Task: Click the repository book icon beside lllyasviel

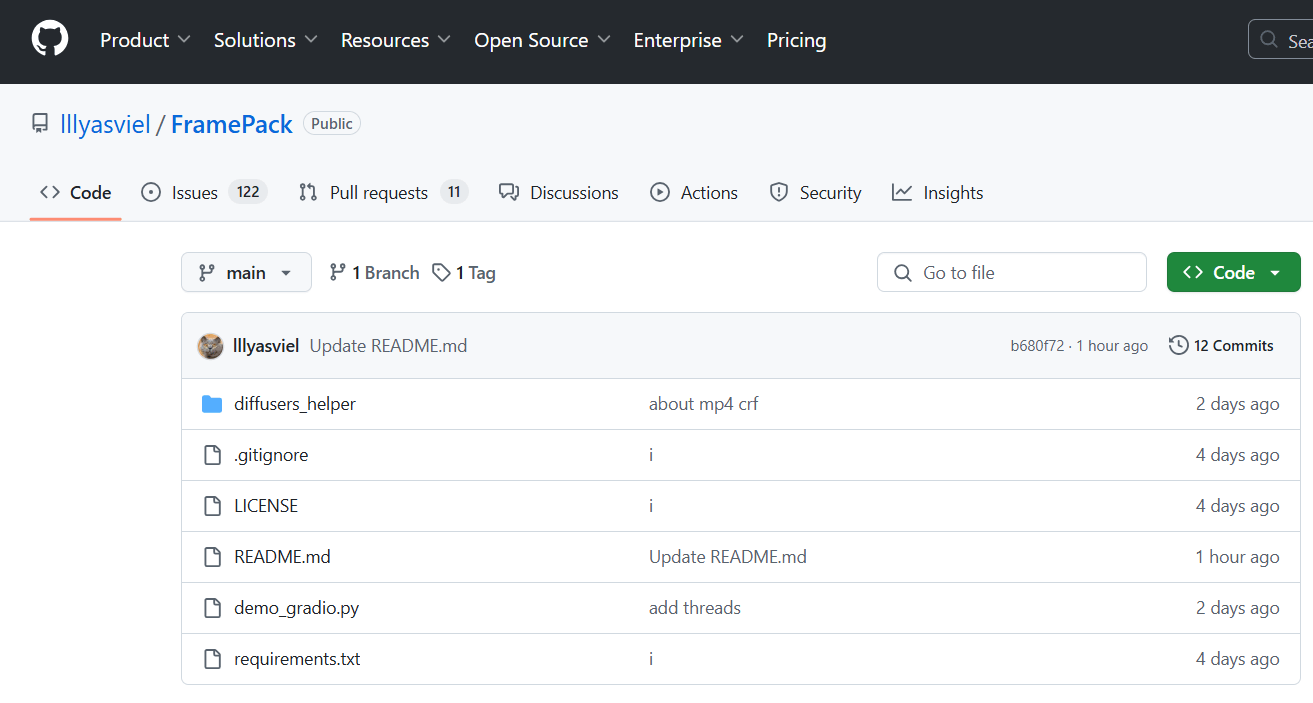Action: tap(40, 124)
